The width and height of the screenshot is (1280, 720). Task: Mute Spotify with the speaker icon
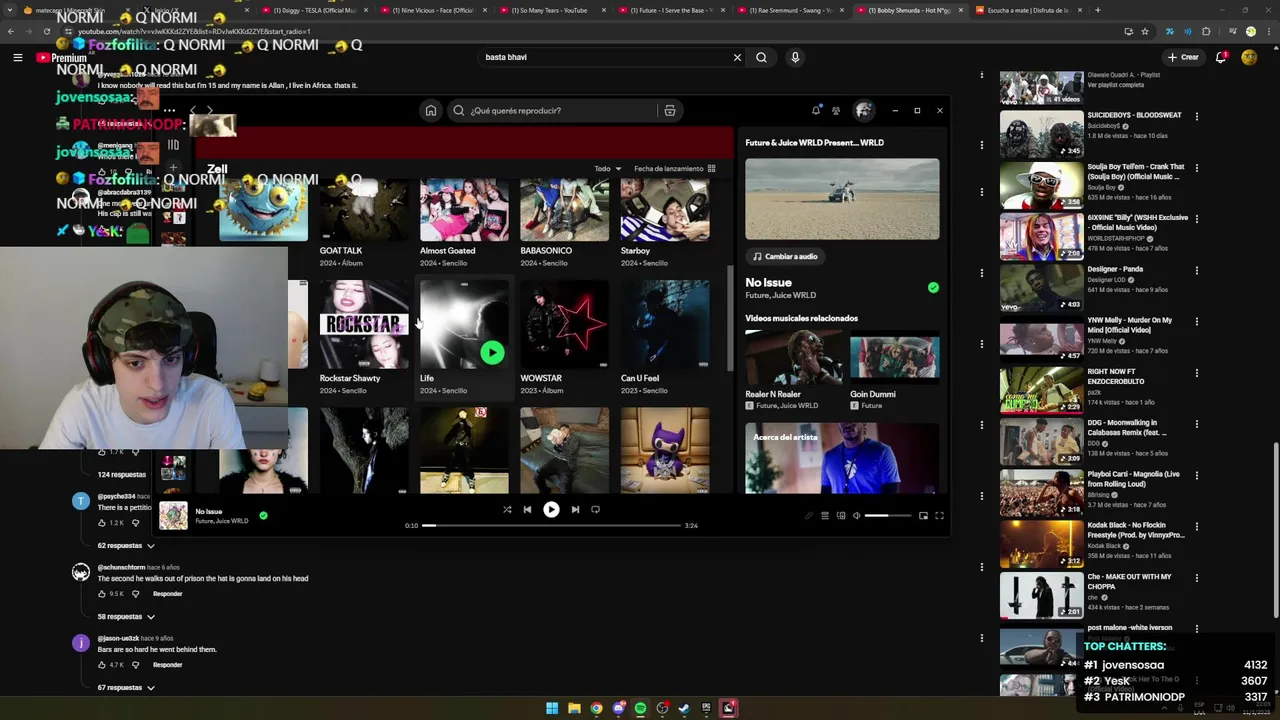(x=857, y=516)
